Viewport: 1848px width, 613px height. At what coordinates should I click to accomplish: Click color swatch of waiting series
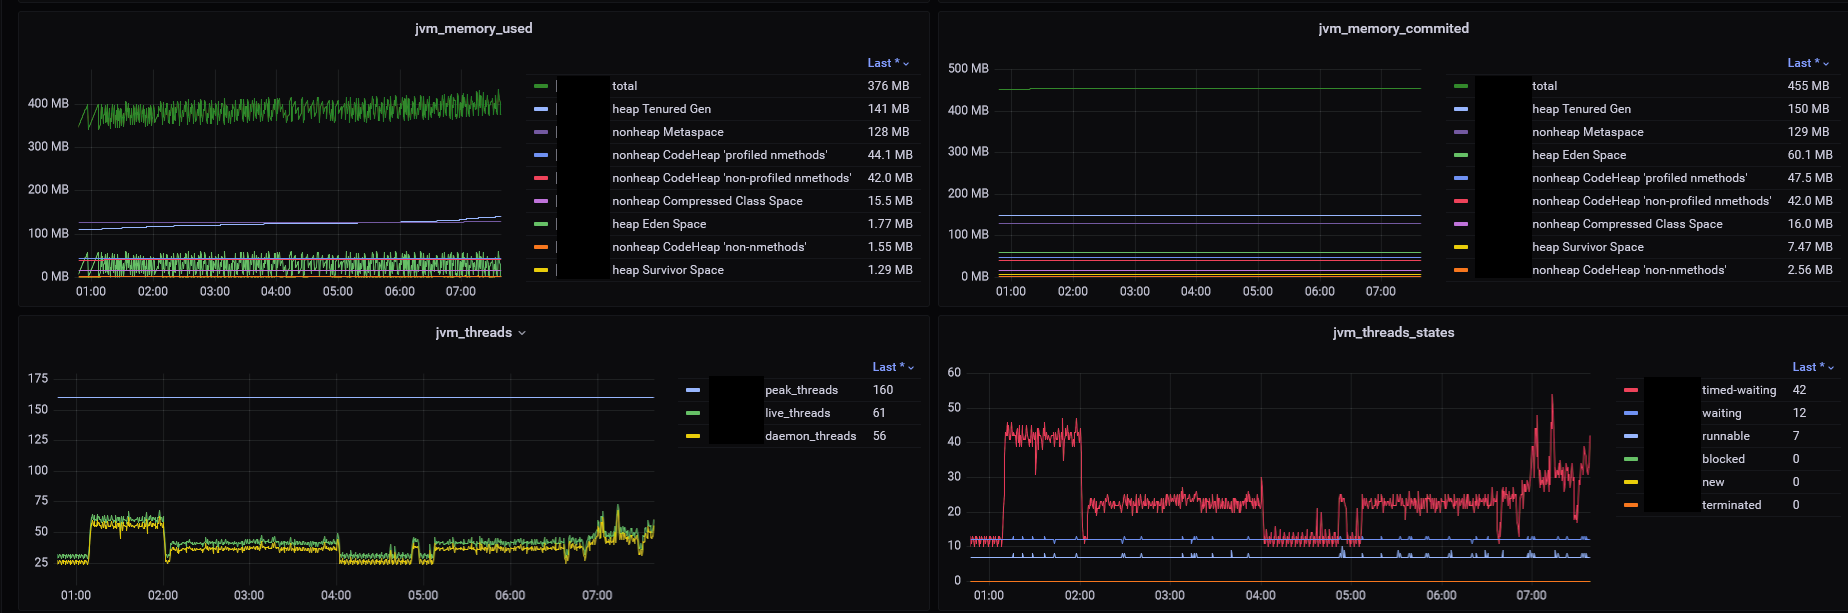point(1631,413)
